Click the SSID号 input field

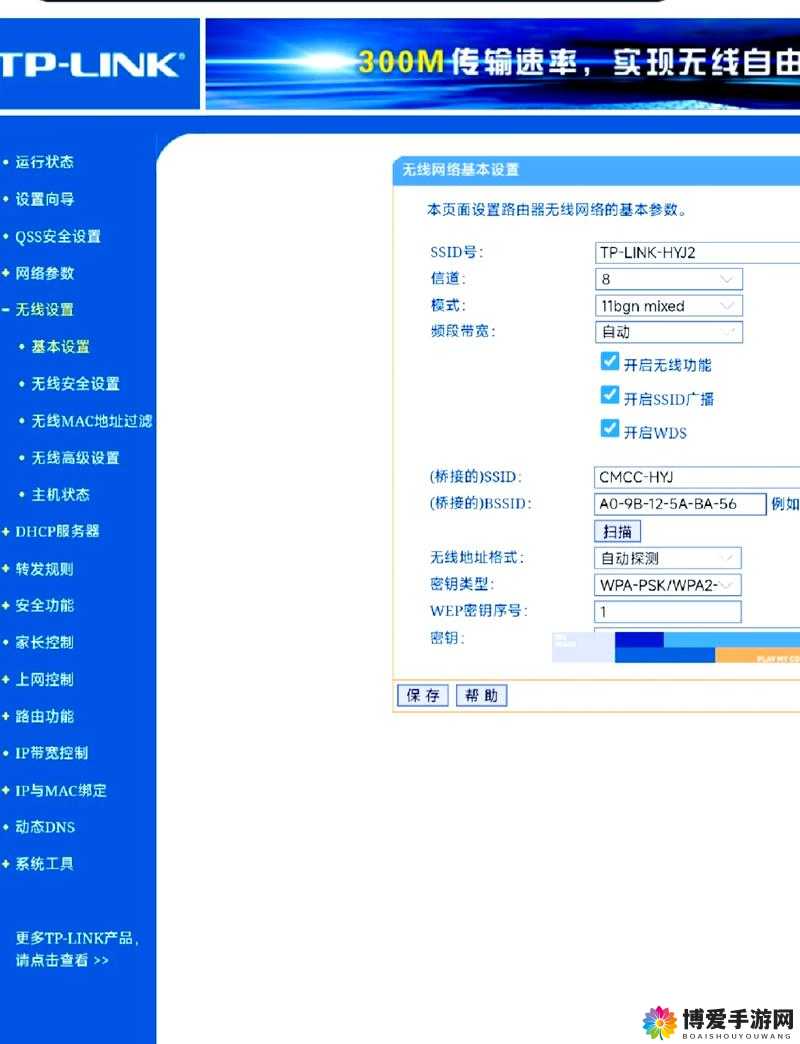697,253
